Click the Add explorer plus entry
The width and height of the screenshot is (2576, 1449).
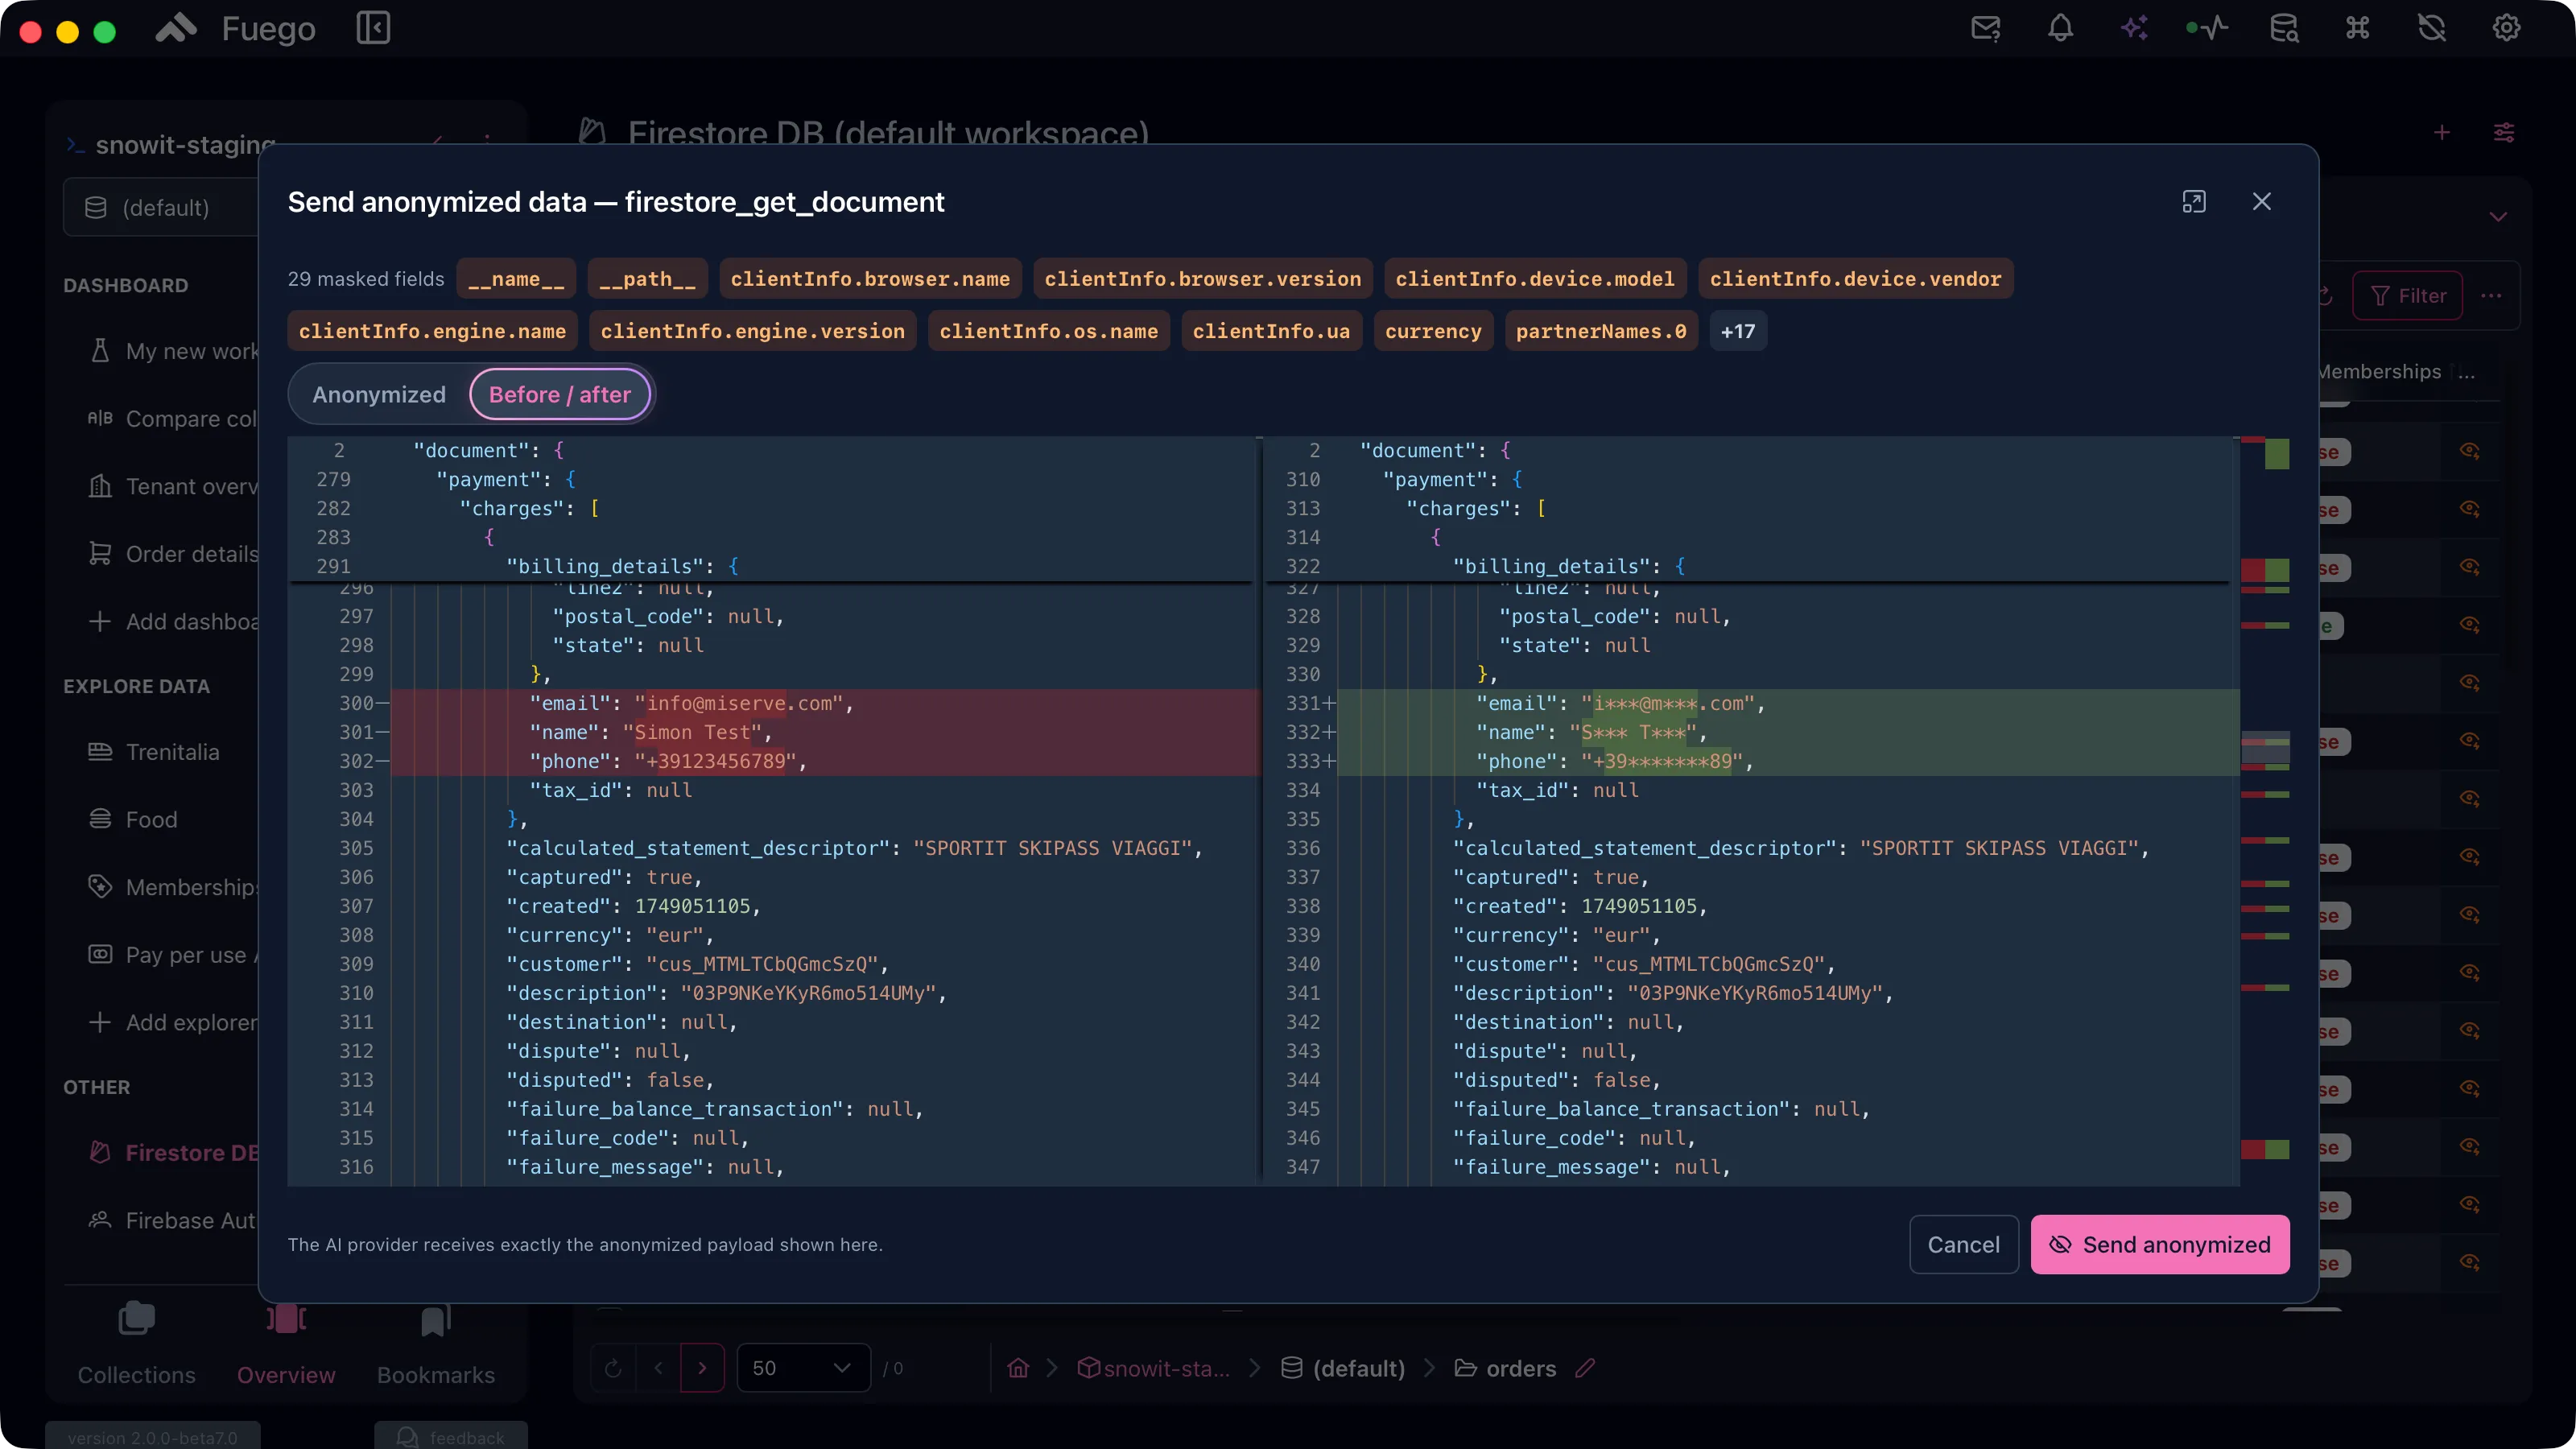172,1022
